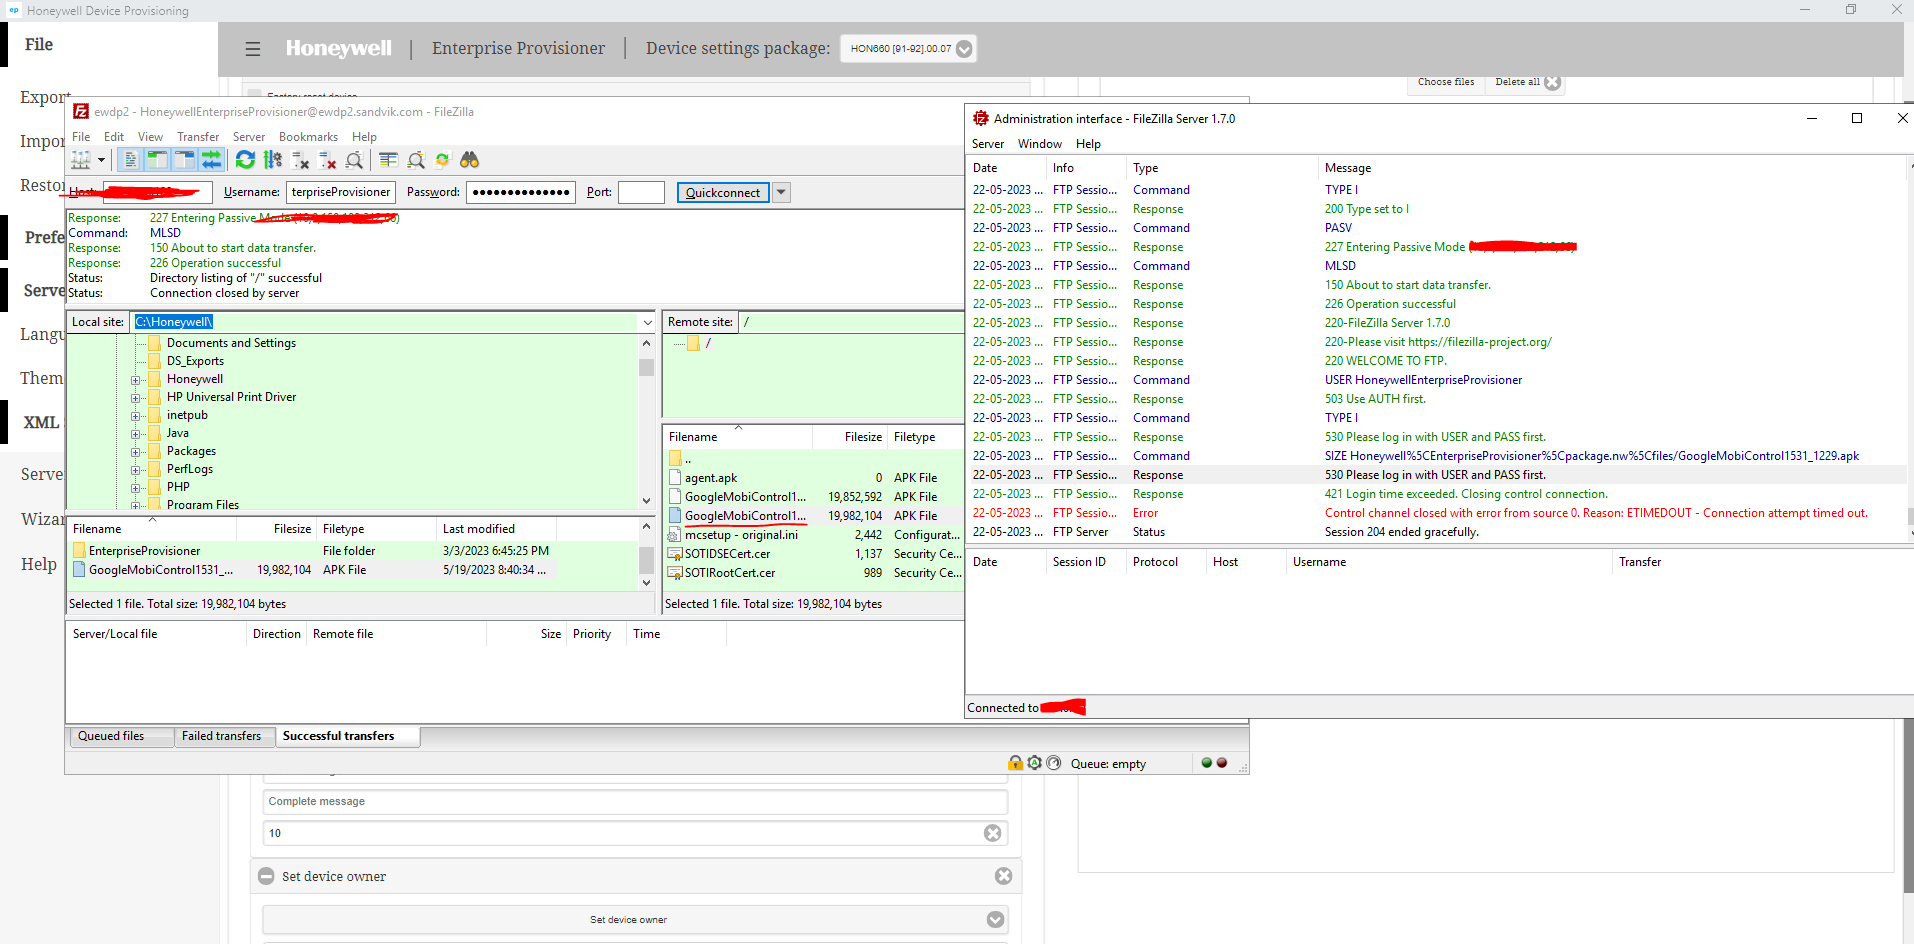This screenshot has height=944, width=1914.
Task: Toggle the transfer queue display icon
Action: pyautogui.click(x=211, y=160)
